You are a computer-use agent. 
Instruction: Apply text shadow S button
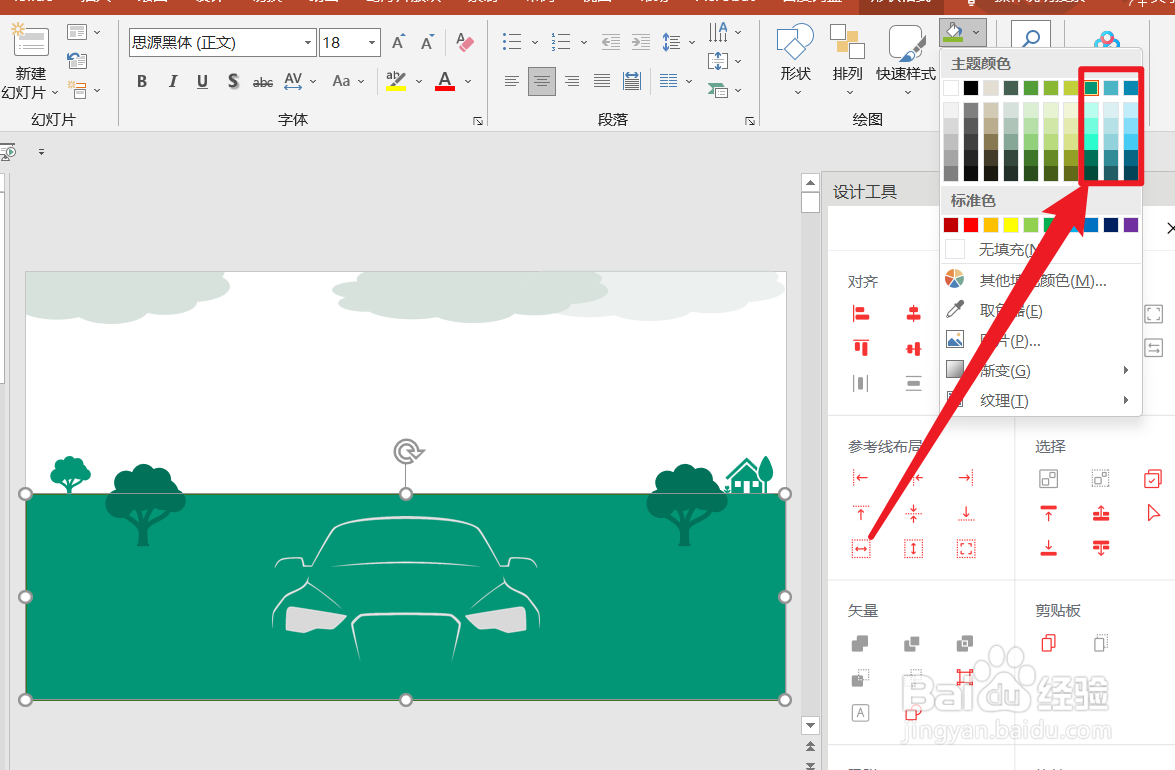tap(233, 81)
